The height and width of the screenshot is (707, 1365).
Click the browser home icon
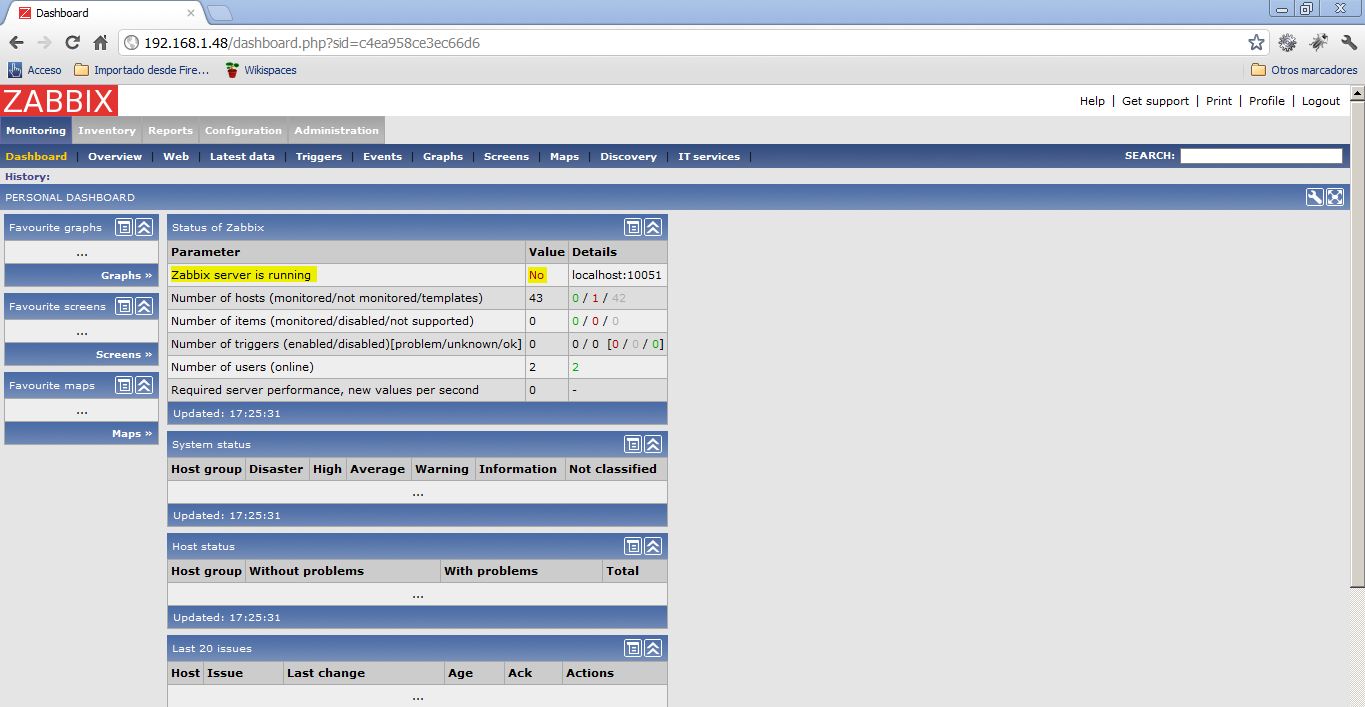[x=100, y=43]
